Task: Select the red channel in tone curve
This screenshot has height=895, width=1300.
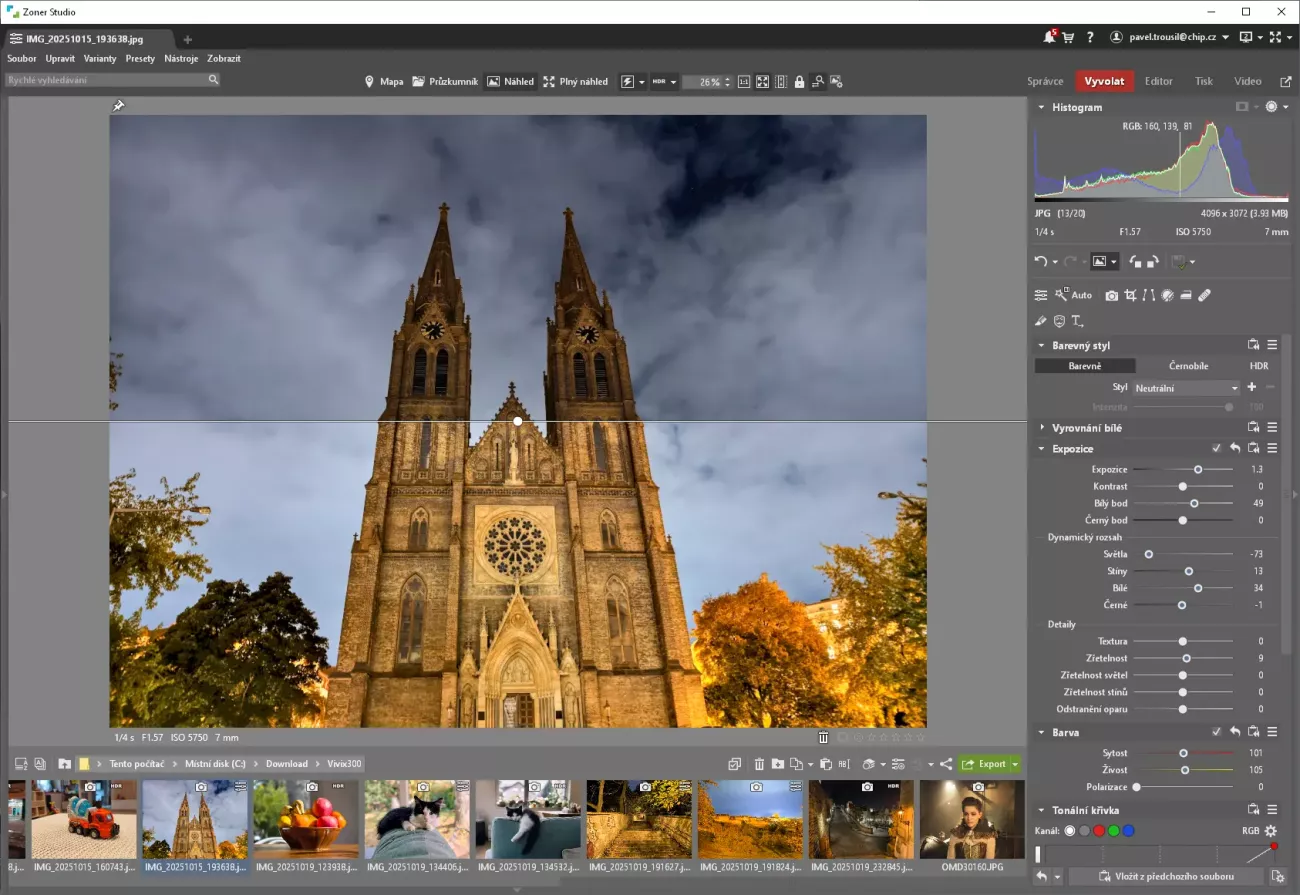Action: pos(1098,831)
